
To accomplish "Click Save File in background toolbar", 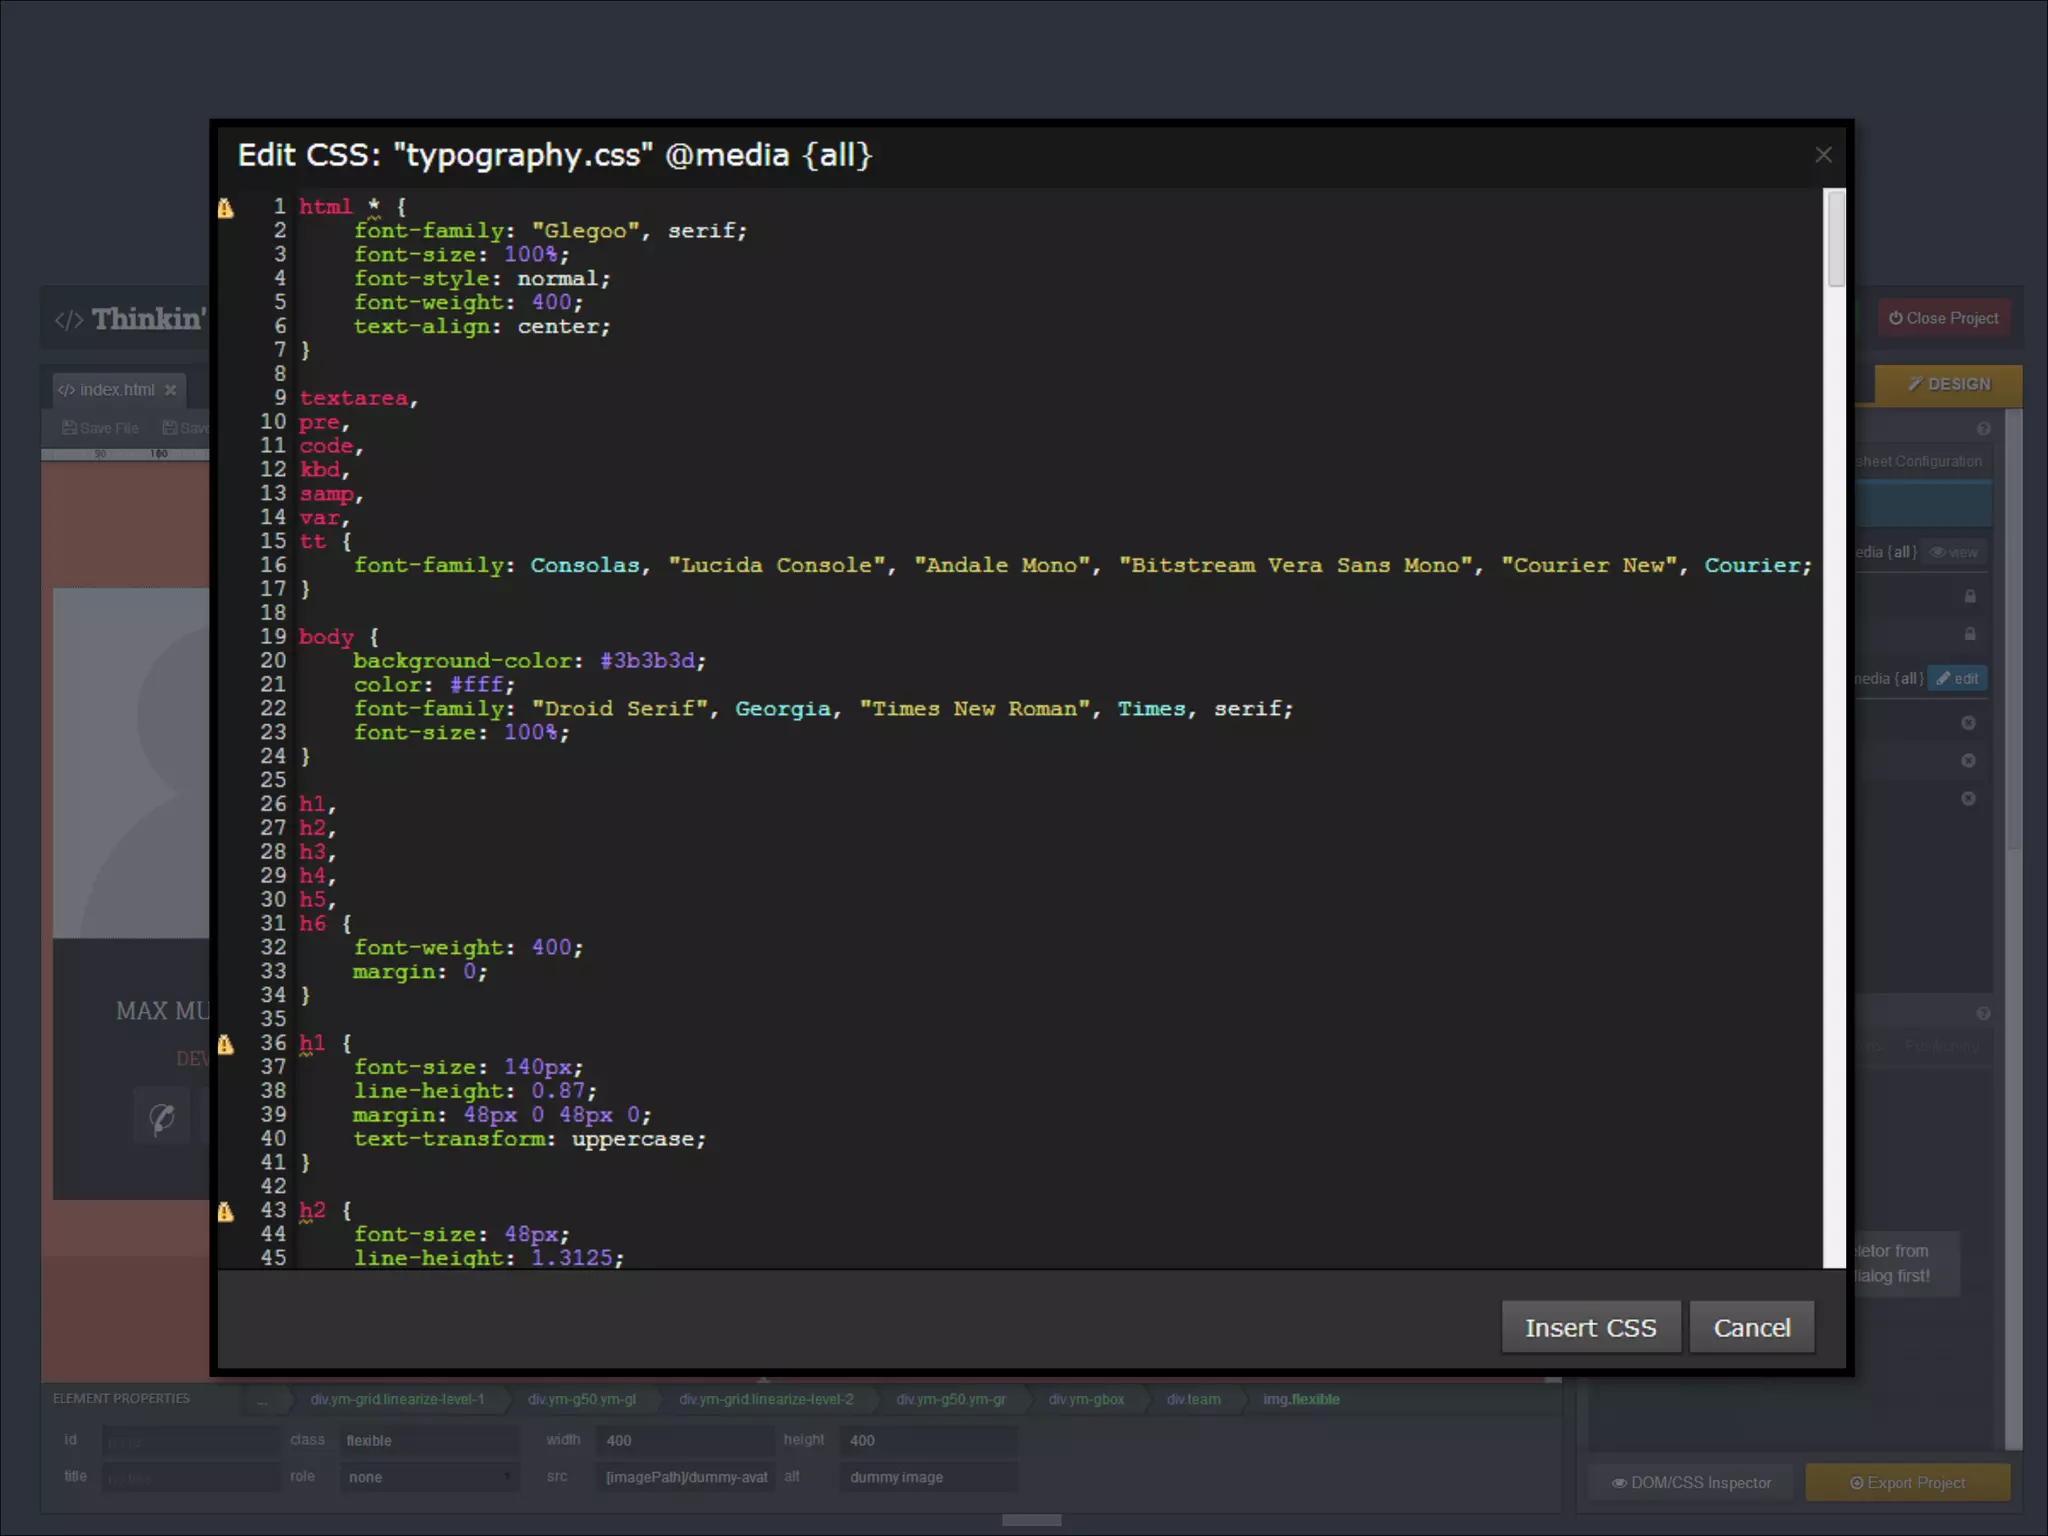I will click(x=101, y=428).
